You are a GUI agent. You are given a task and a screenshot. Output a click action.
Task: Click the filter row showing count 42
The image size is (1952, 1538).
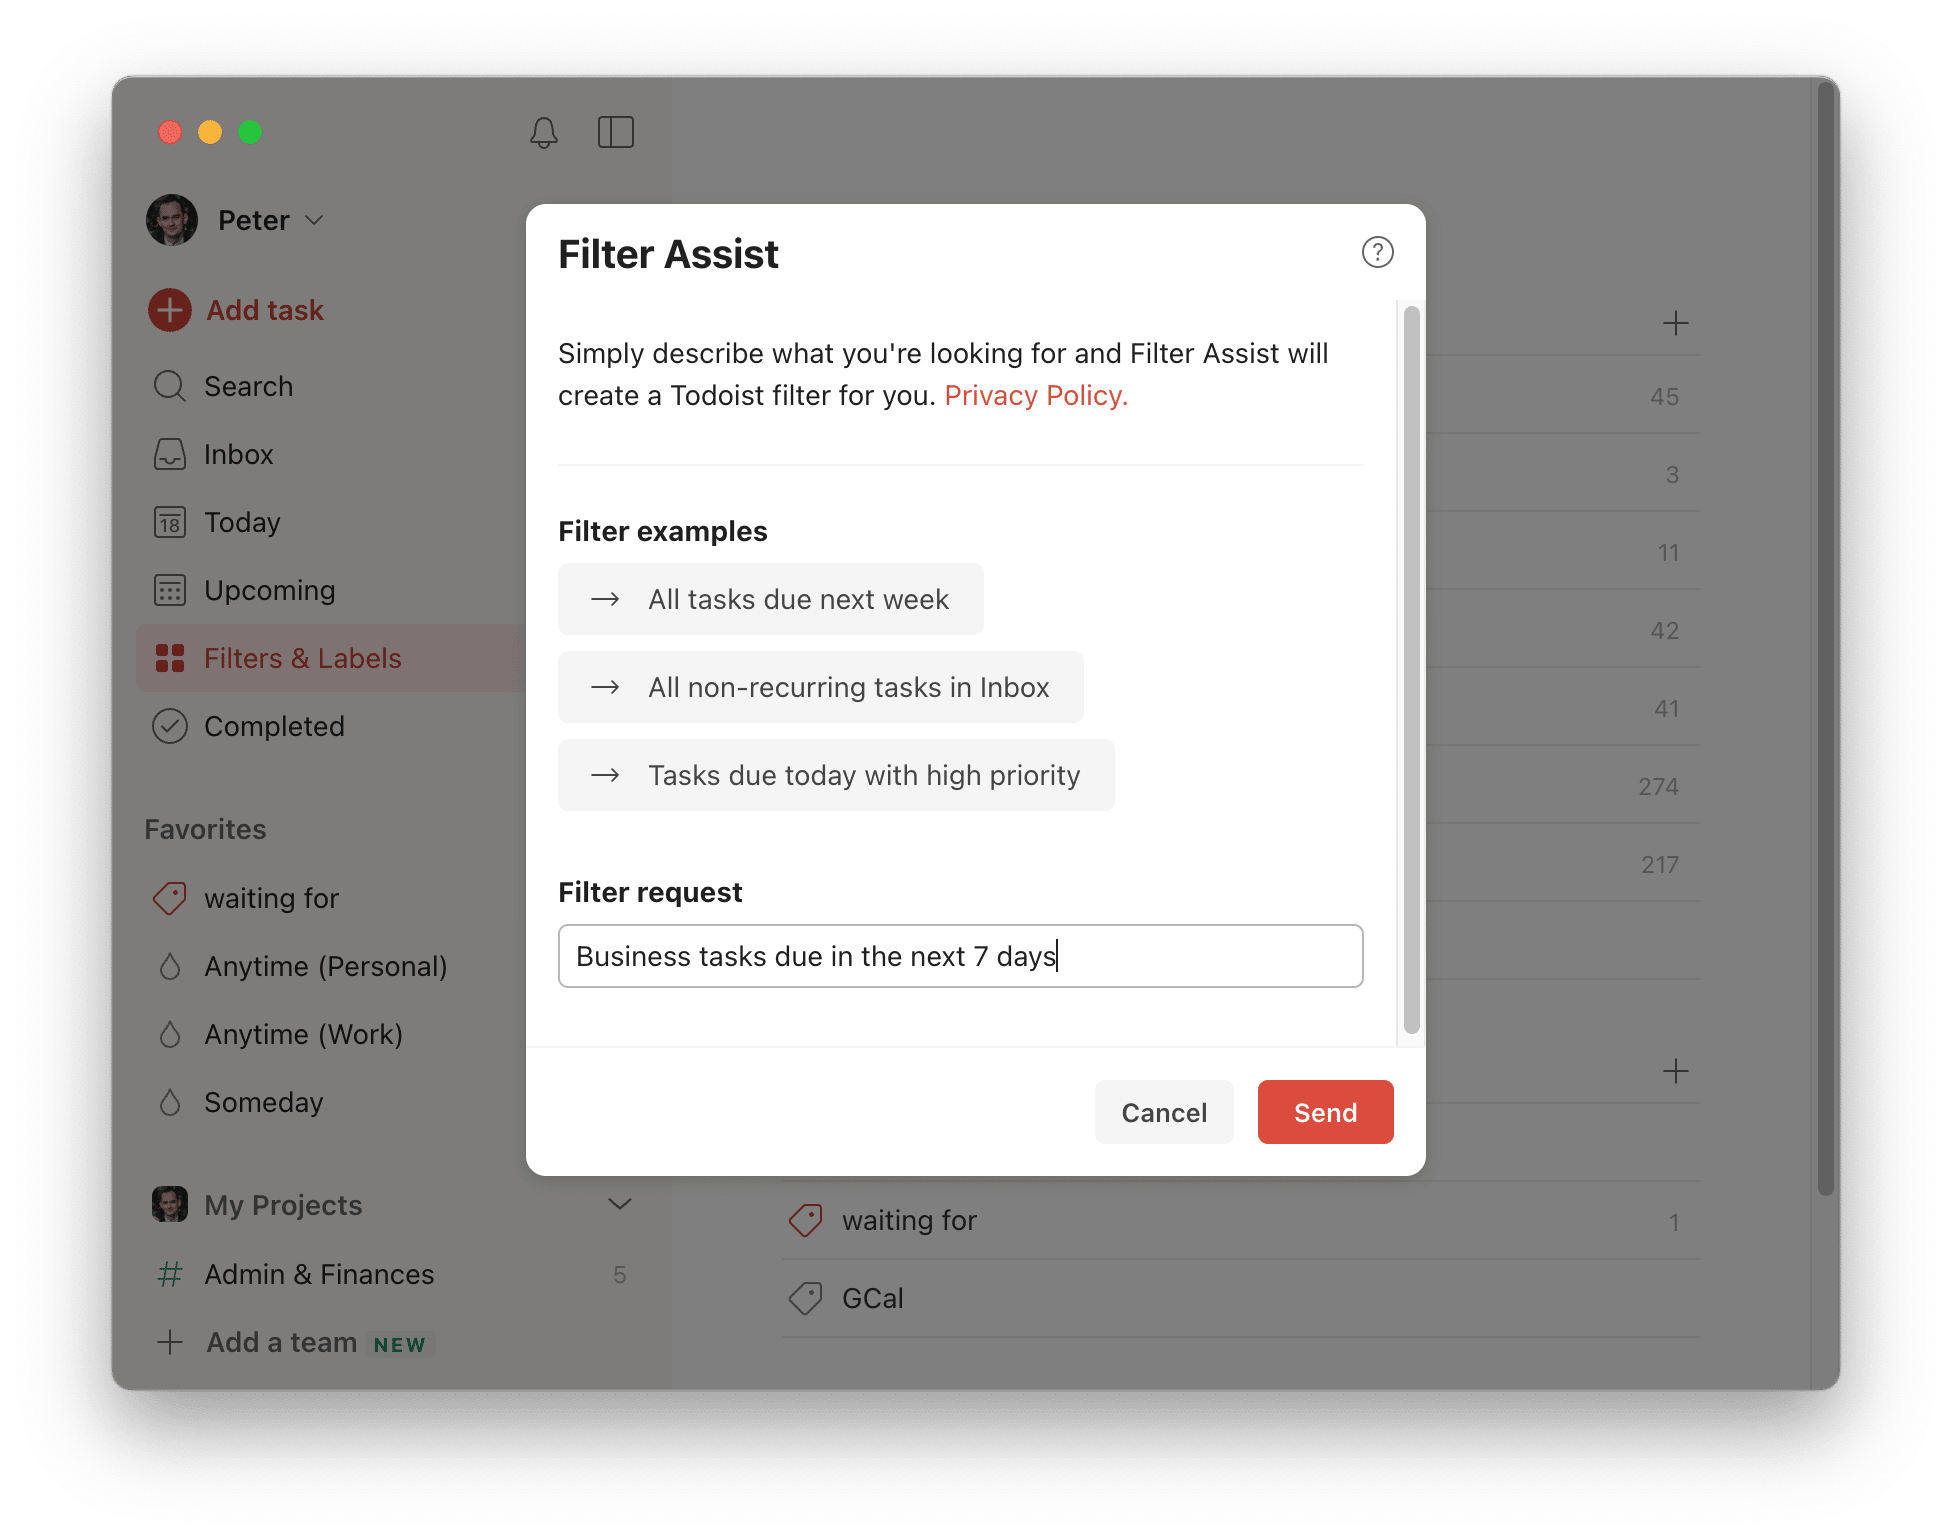click(1563, 630)
